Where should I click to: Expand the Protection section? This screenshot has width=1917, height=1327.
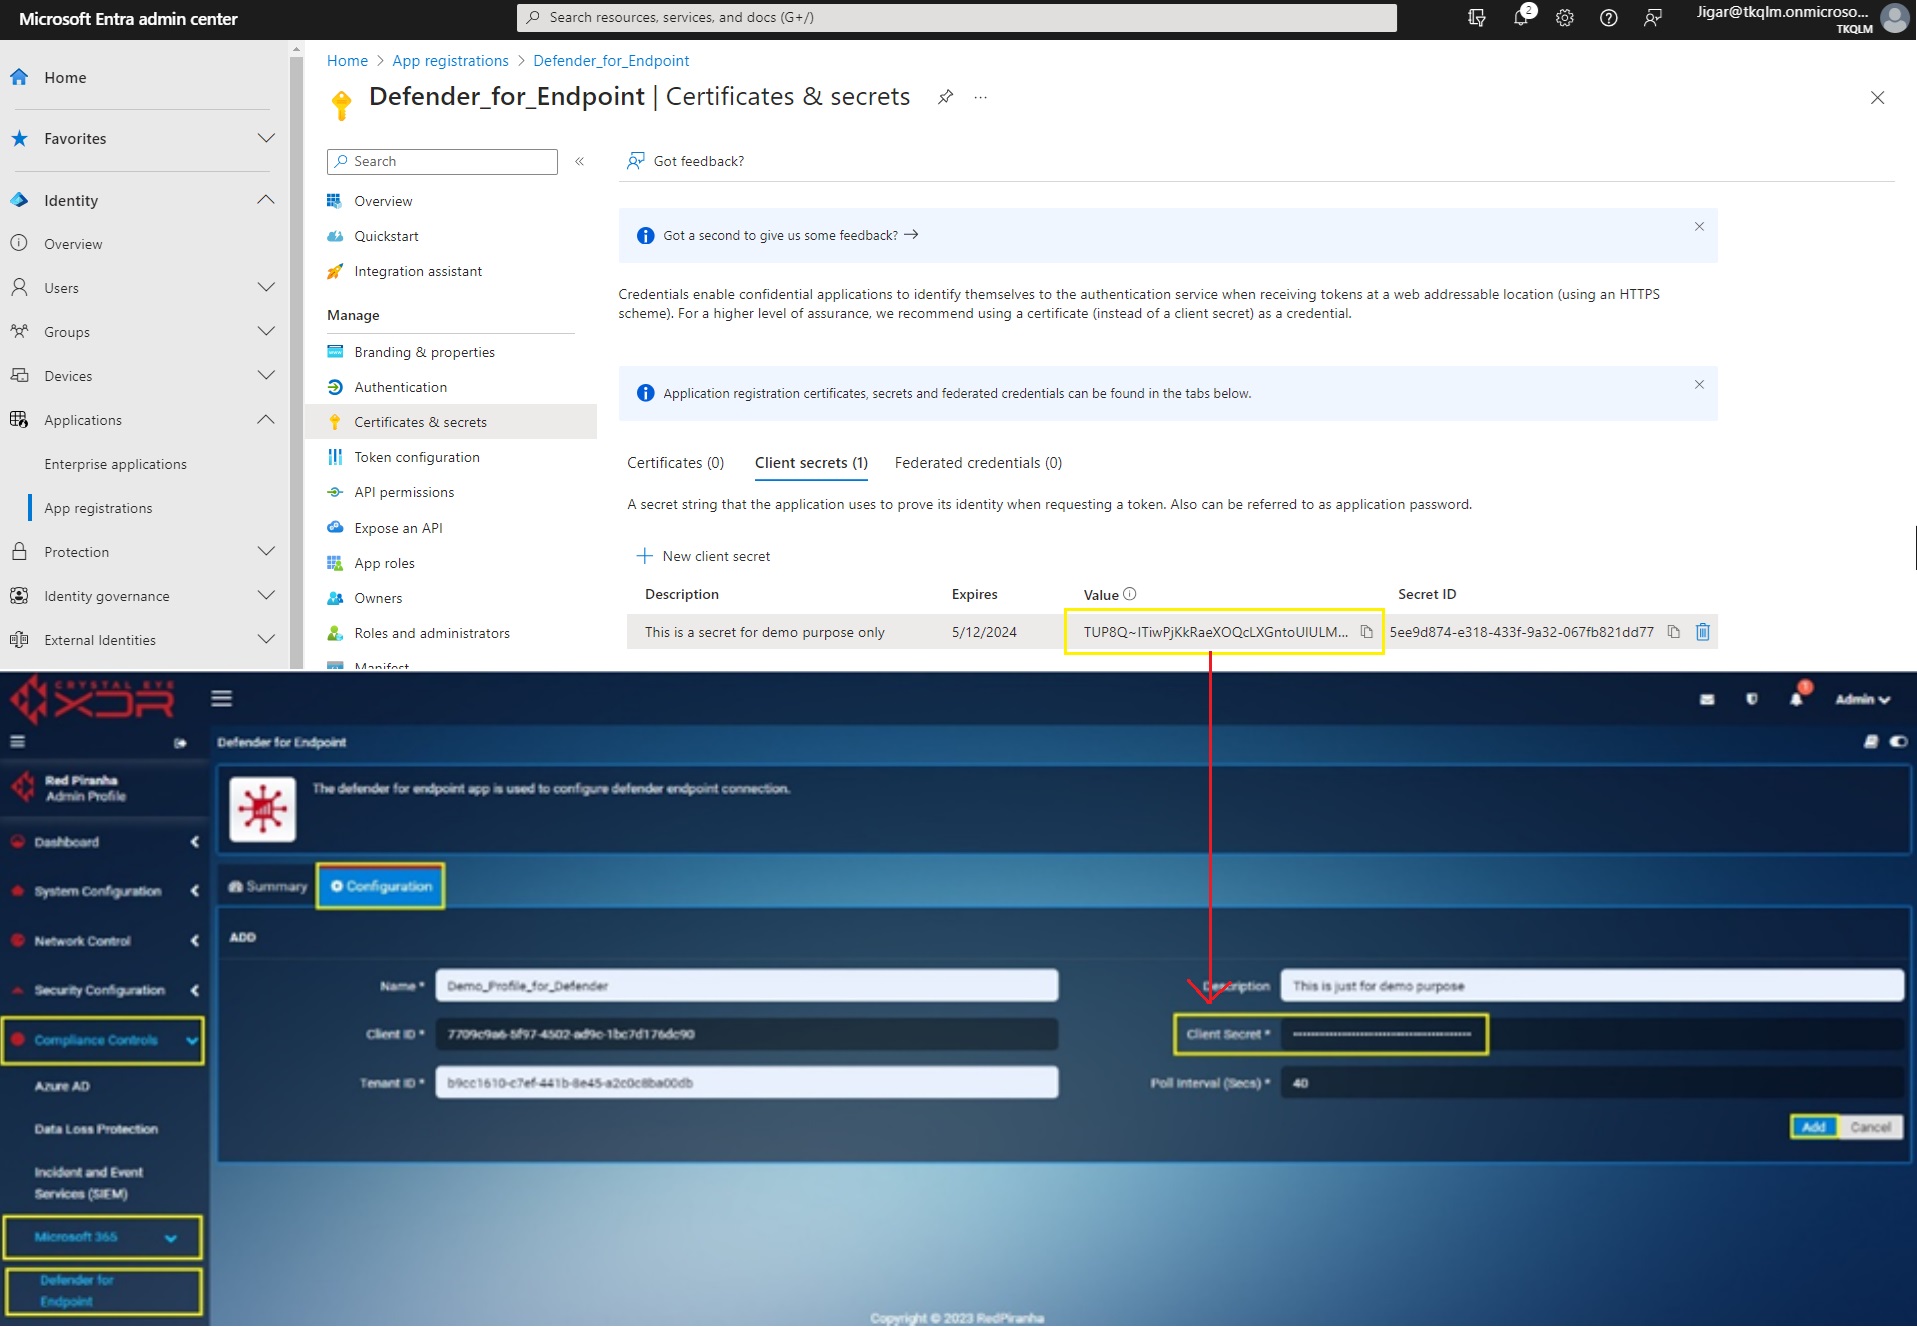pyautogui.click(x=266, y=552)
